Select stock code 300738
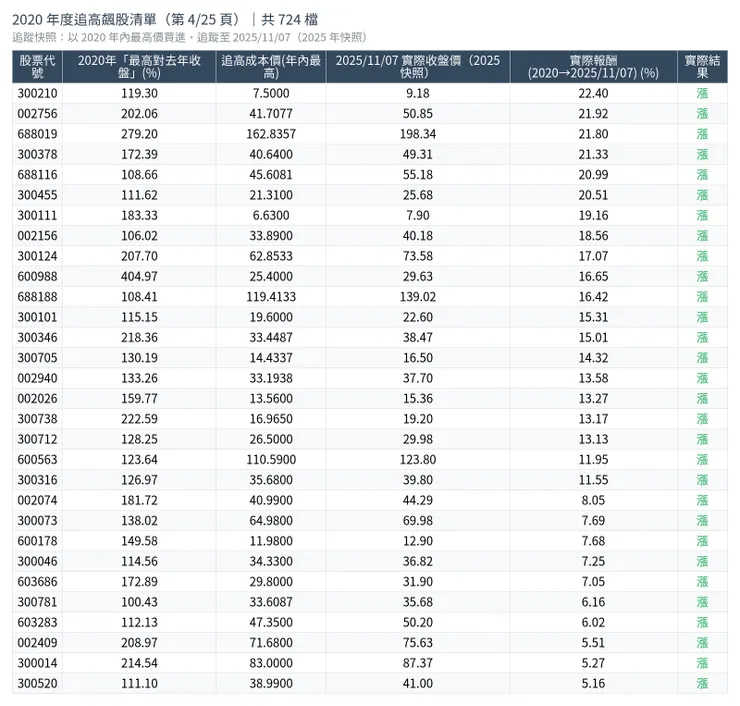The width and height of the screenshot is (740, 706). pyautogui.click(x=37, y=419)
